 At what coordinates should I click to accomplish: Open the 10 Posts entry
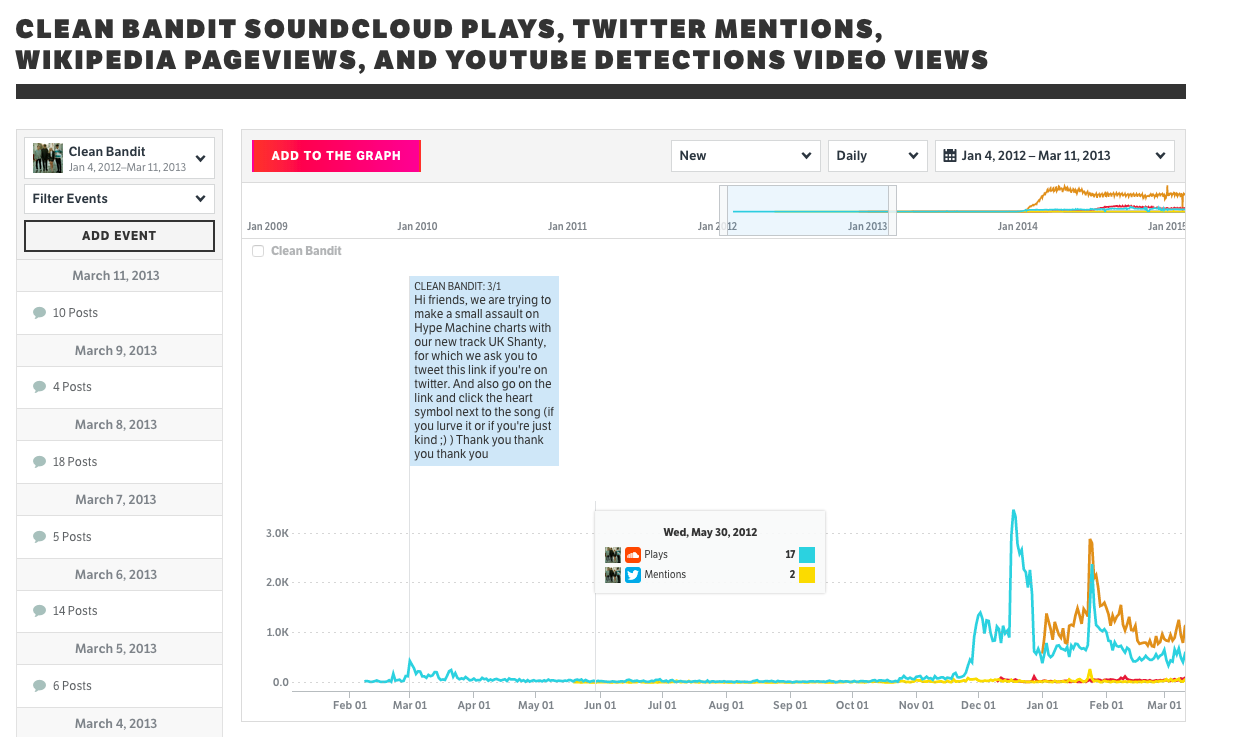(x=120, y=313)
